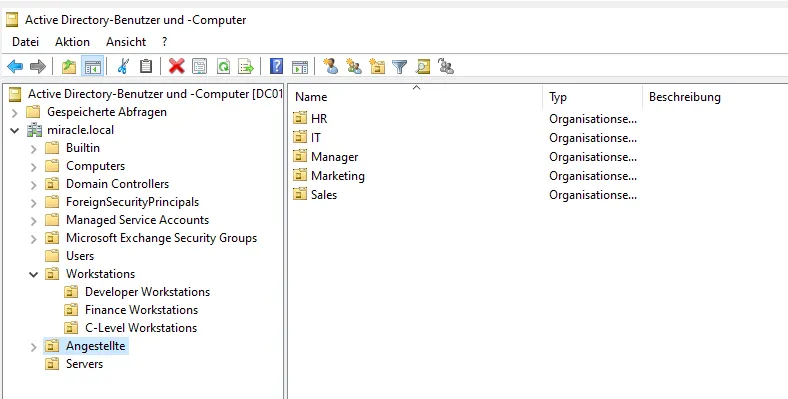This screenshot has width=788, height=399.
Task: Select the Servers OU
Action: click(84, 364)
